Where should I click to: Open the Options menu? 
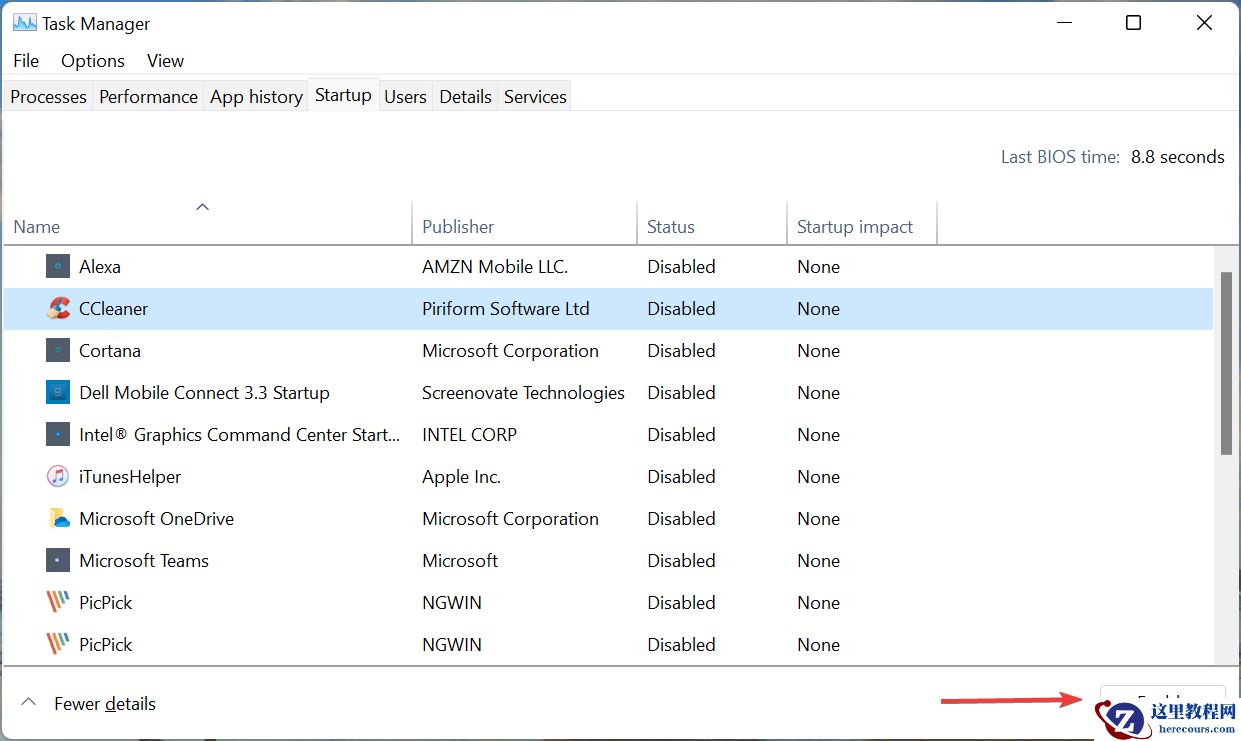(x=93, y=61)
